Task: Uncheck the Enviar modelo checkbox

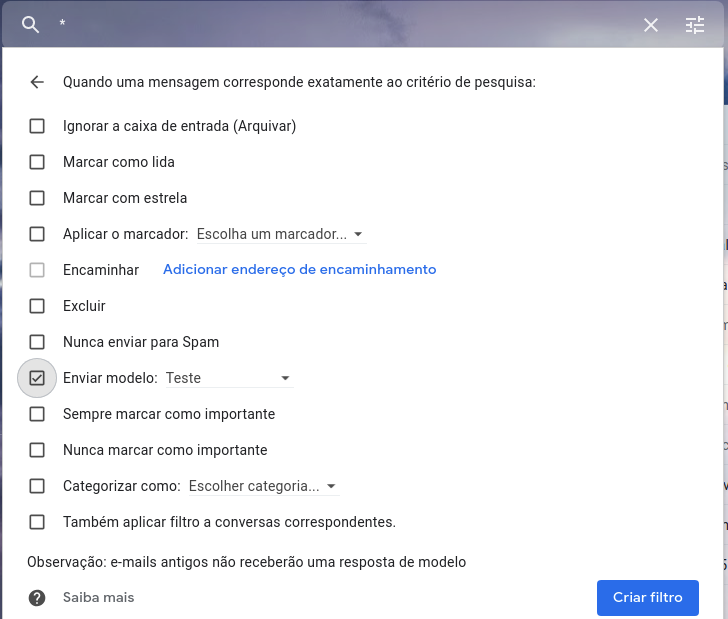Action: coord(37,378)
